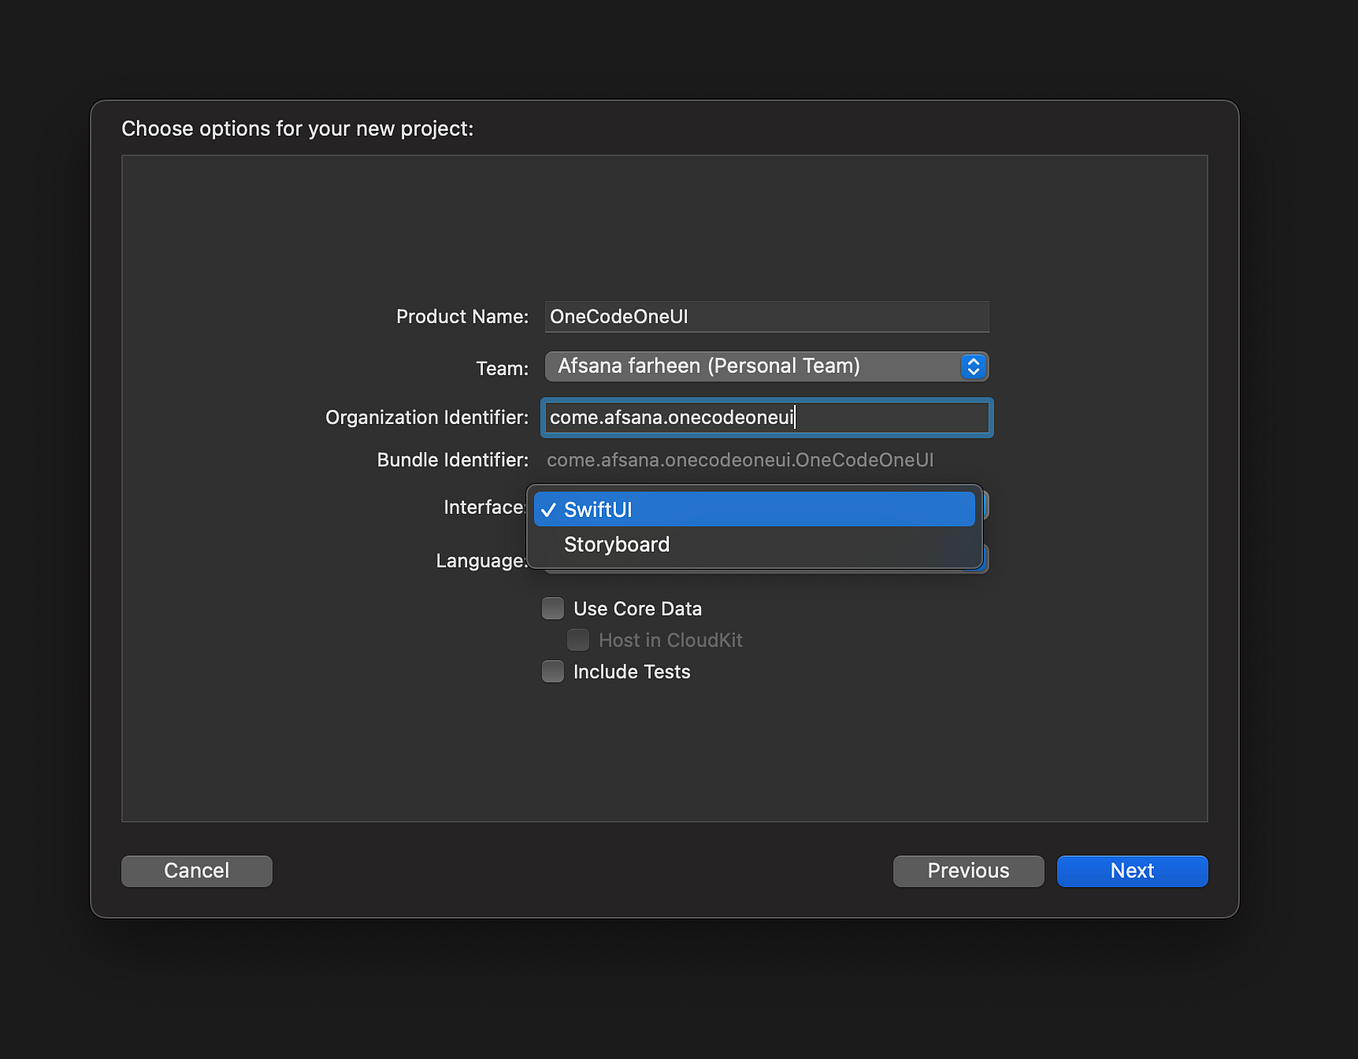1358x1059 pixels.
Task: Click the highlighted SwiftUI row
Action: (x=753, y=509)
